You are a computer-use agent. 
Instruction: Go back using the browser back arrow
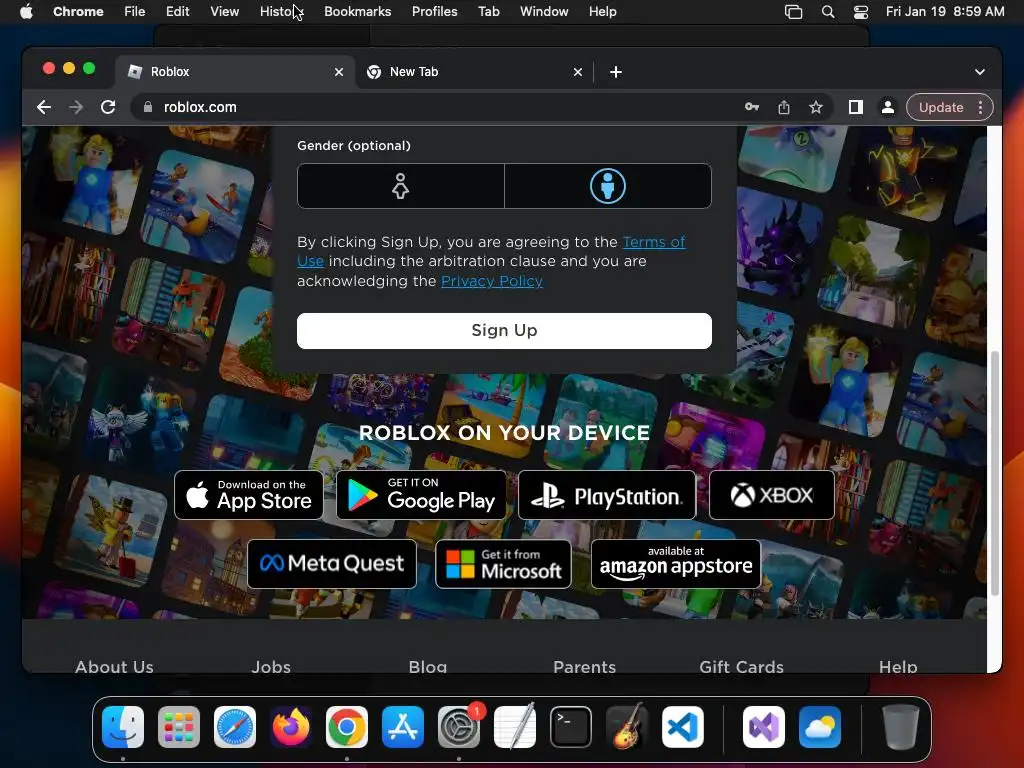pyautogui.click(x=44, y=107)
